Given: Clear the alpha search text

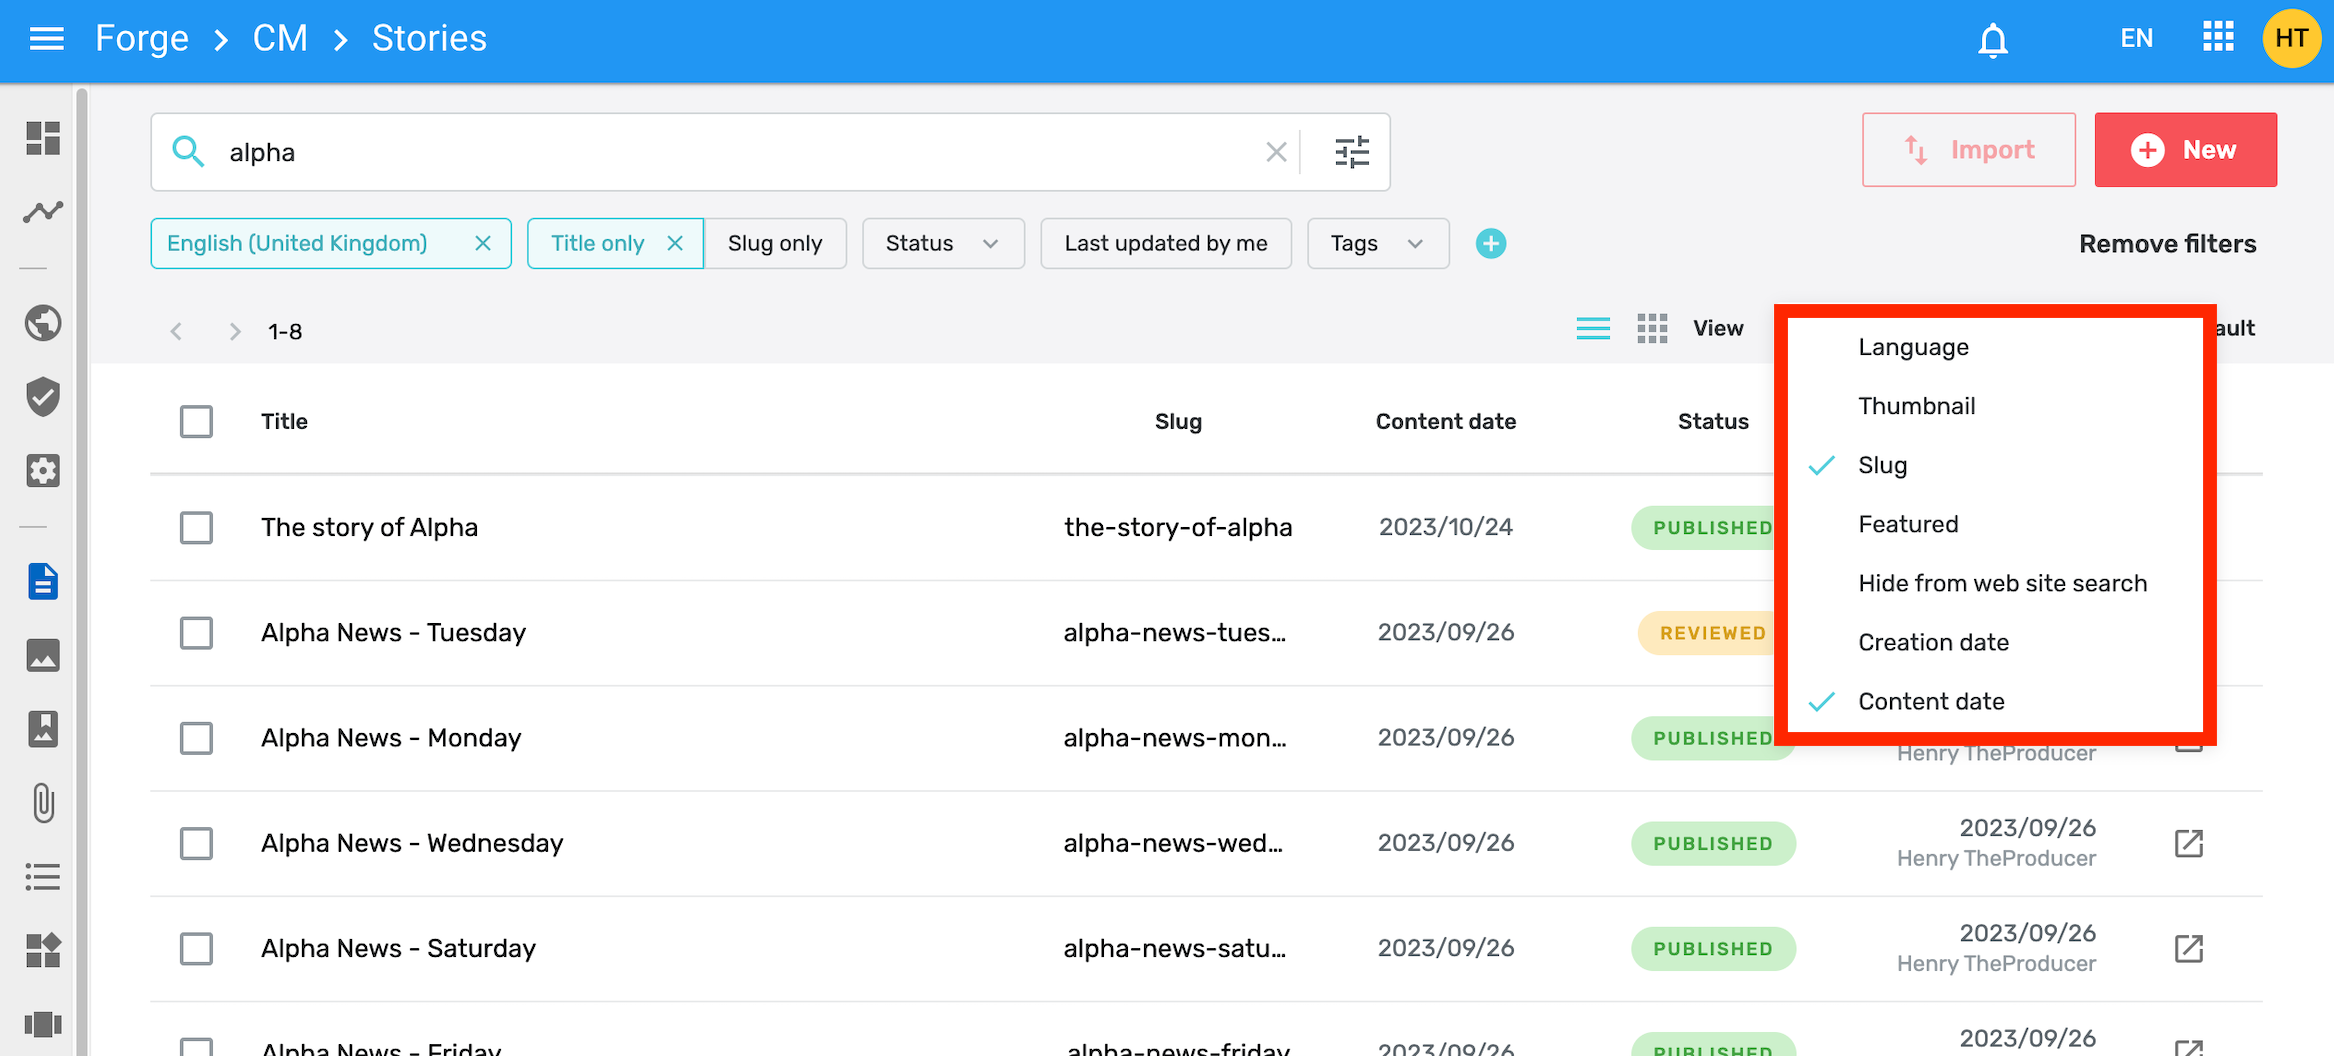Looking at the screenshot, I should coord(1276,152).
